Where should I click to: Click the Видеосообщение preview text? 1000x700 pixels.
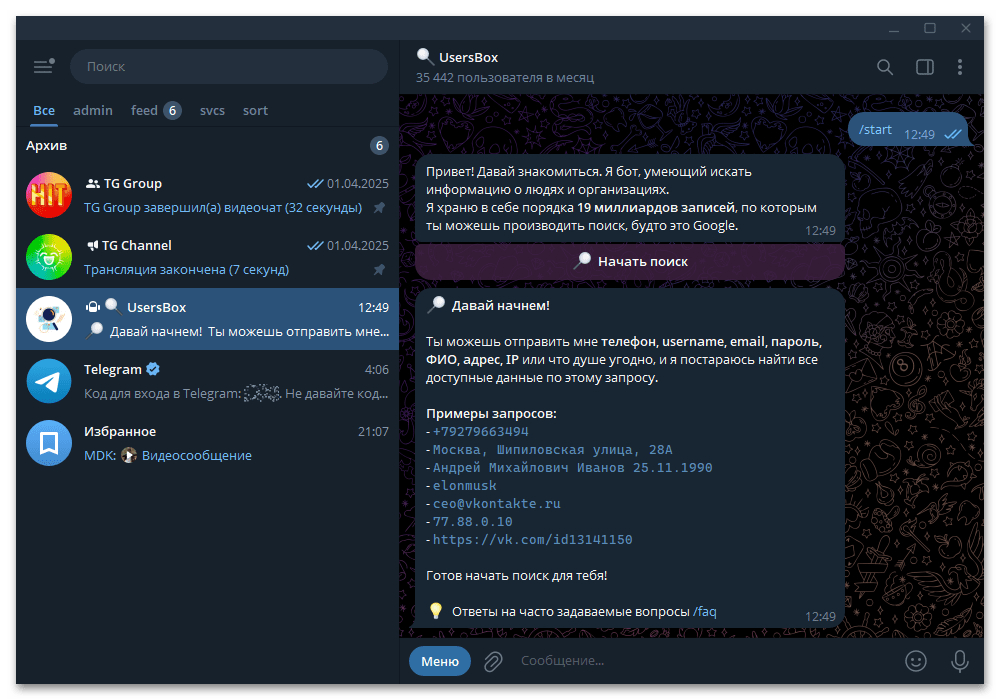tap(196, 455)
